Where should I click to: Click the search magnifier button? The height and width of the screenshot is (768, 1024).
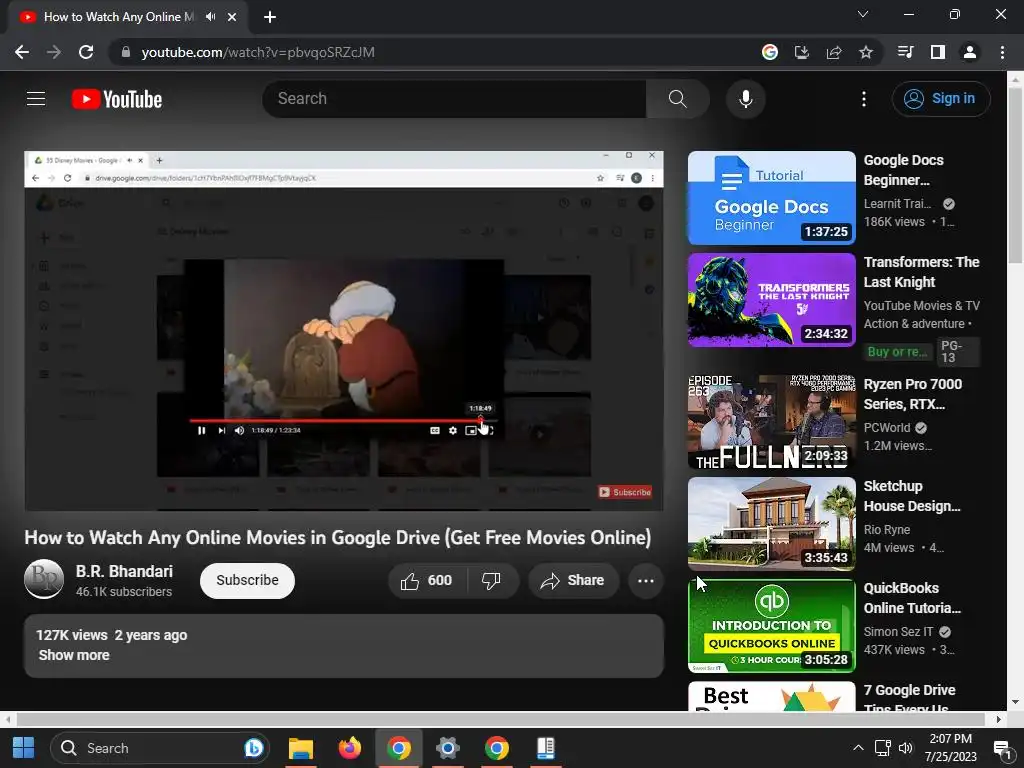pos(677,99)
